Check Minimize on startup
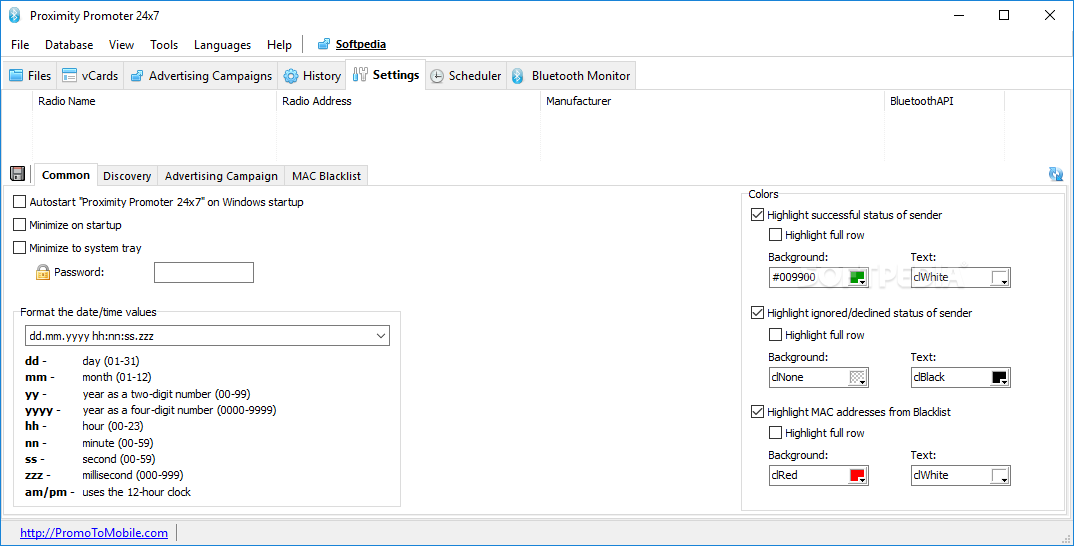The image size is (1074, 546). tap(19, 225)
